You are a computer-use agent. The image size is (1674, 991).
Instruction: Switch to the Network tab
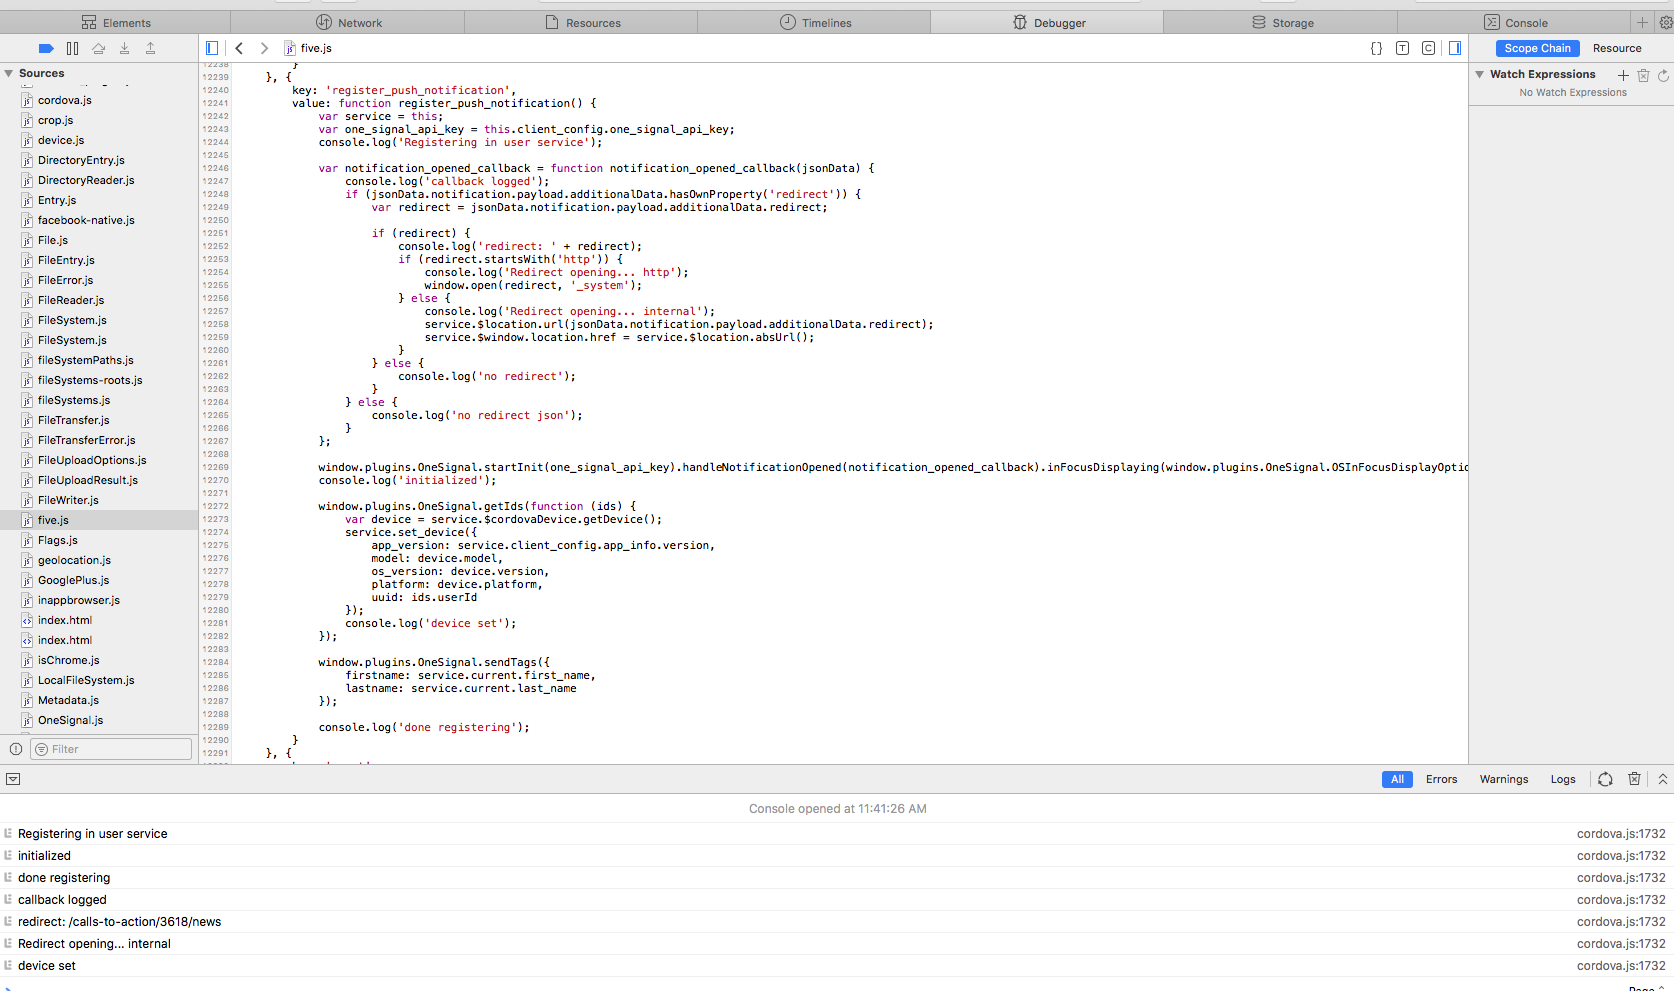point(348,22)
